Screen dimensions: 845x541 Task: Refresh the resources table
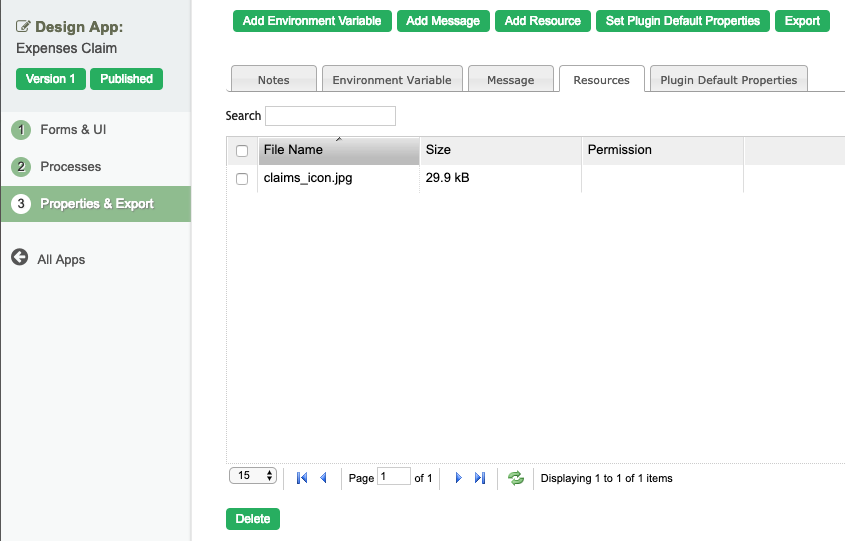coord(516,478)
